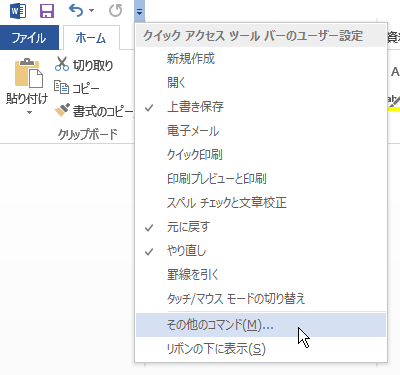Image resolution: width=400 pixels, height=375 pixels.
Task: Click the Word application icon
Action: (18, 11)
